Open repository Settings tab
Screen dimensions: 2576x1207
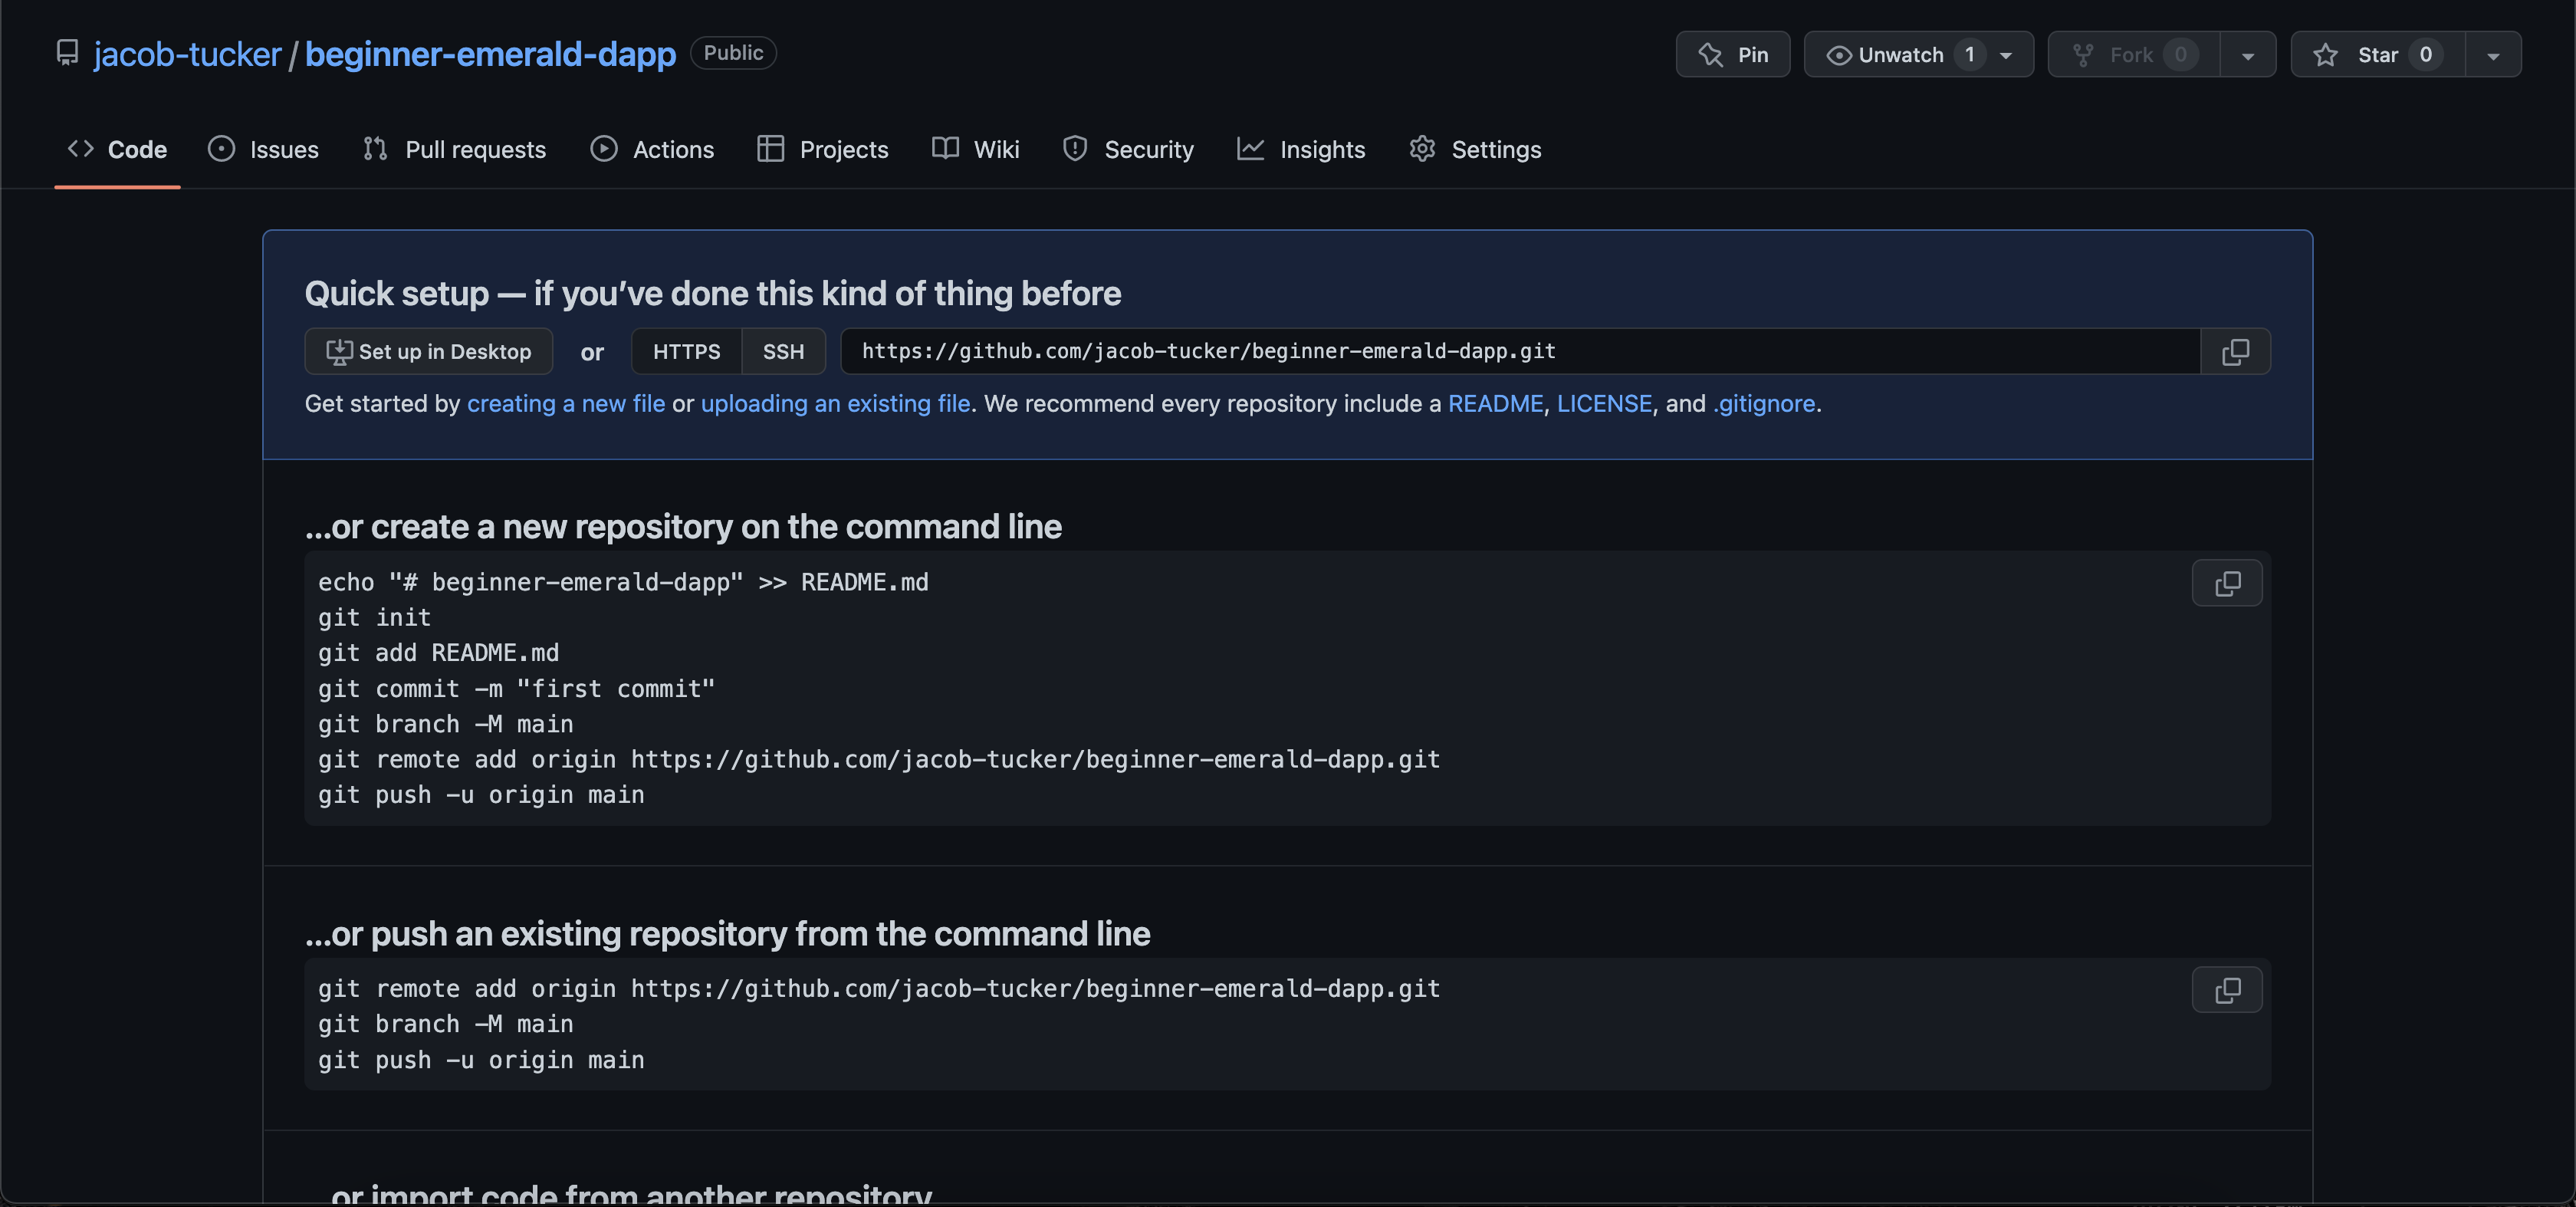click(1476, 149)
